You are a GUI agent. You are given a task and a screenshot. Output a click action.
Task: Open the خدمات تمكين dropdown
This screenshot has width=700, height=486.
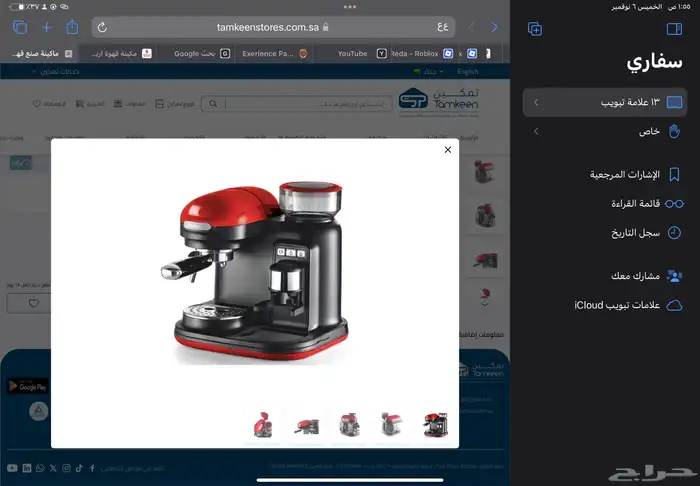(x=55, y=71)
